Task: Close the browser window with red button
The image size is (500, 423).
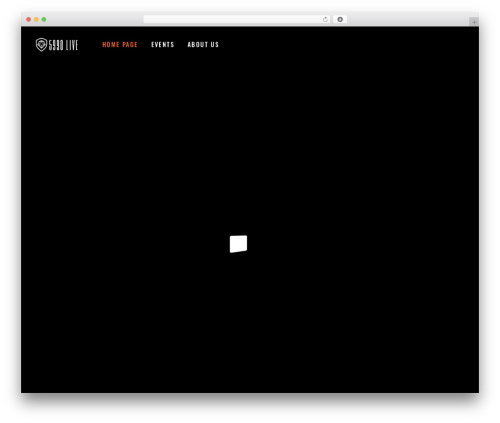Action: [x=29, y=19]
